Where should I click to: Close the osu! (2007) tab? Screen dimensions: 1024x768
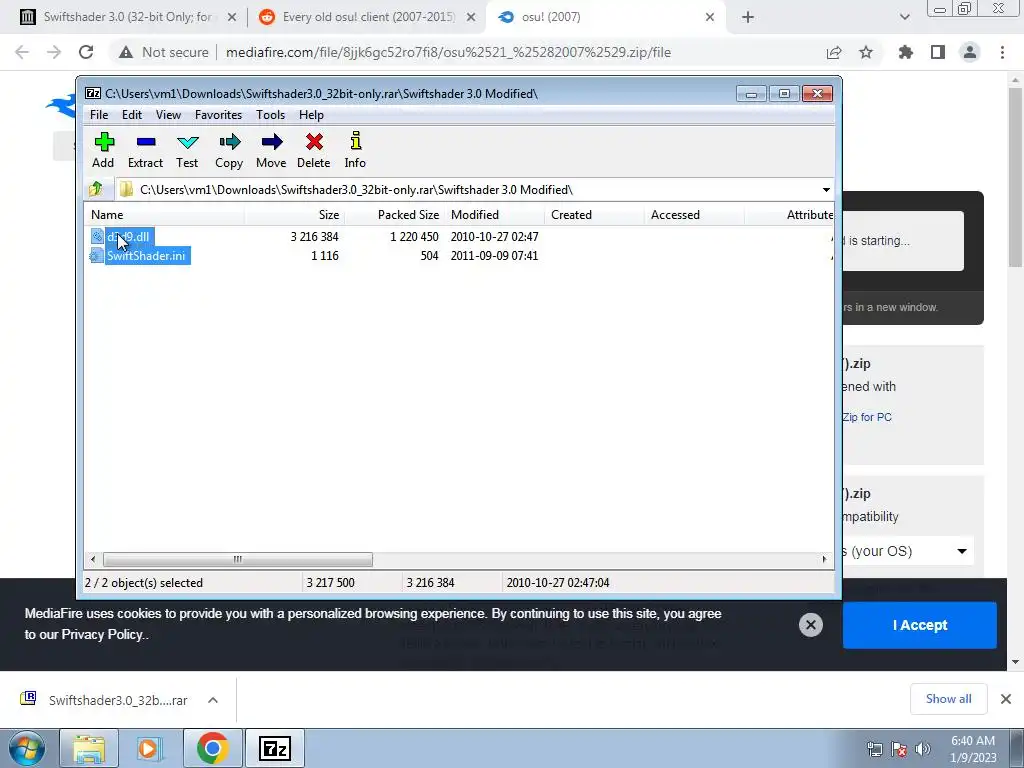coord(710,17)
